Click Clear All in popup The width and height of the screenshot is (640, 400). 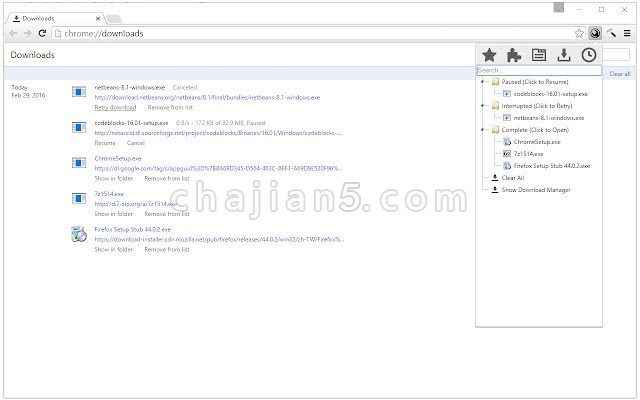coord(513,178)
